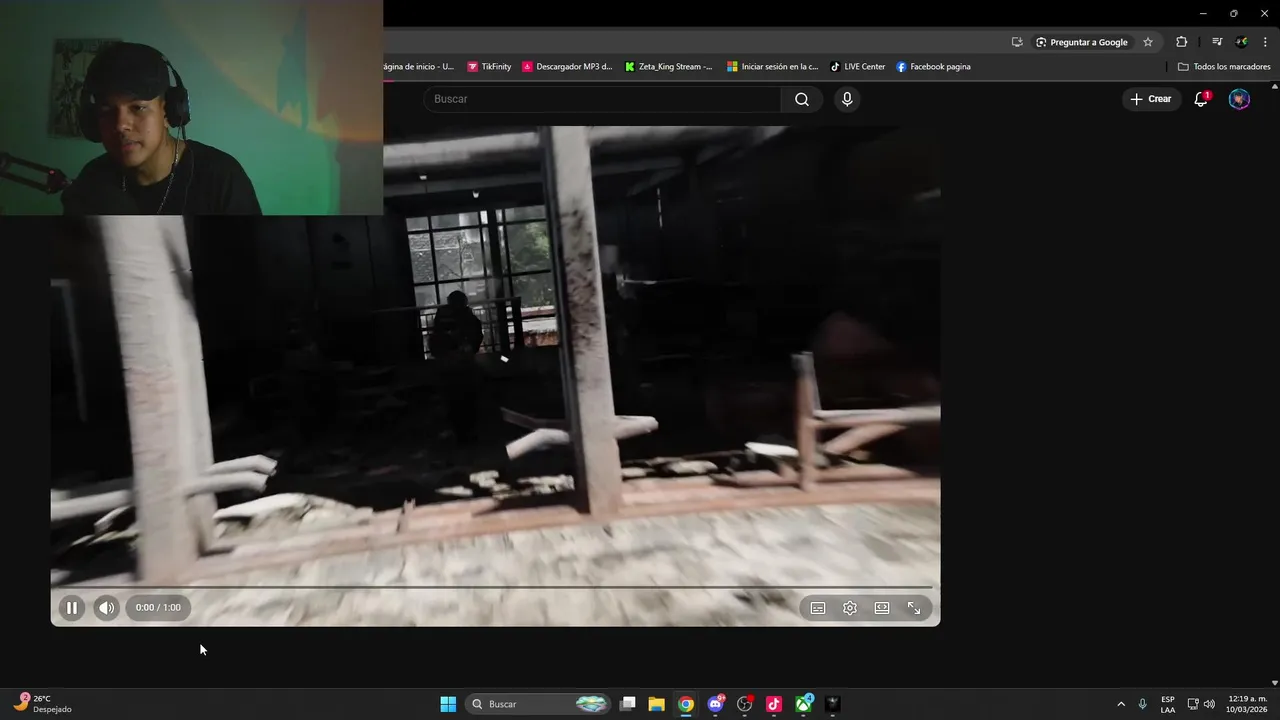Open the Iniciar sesión en la c... bookmark

772,67
